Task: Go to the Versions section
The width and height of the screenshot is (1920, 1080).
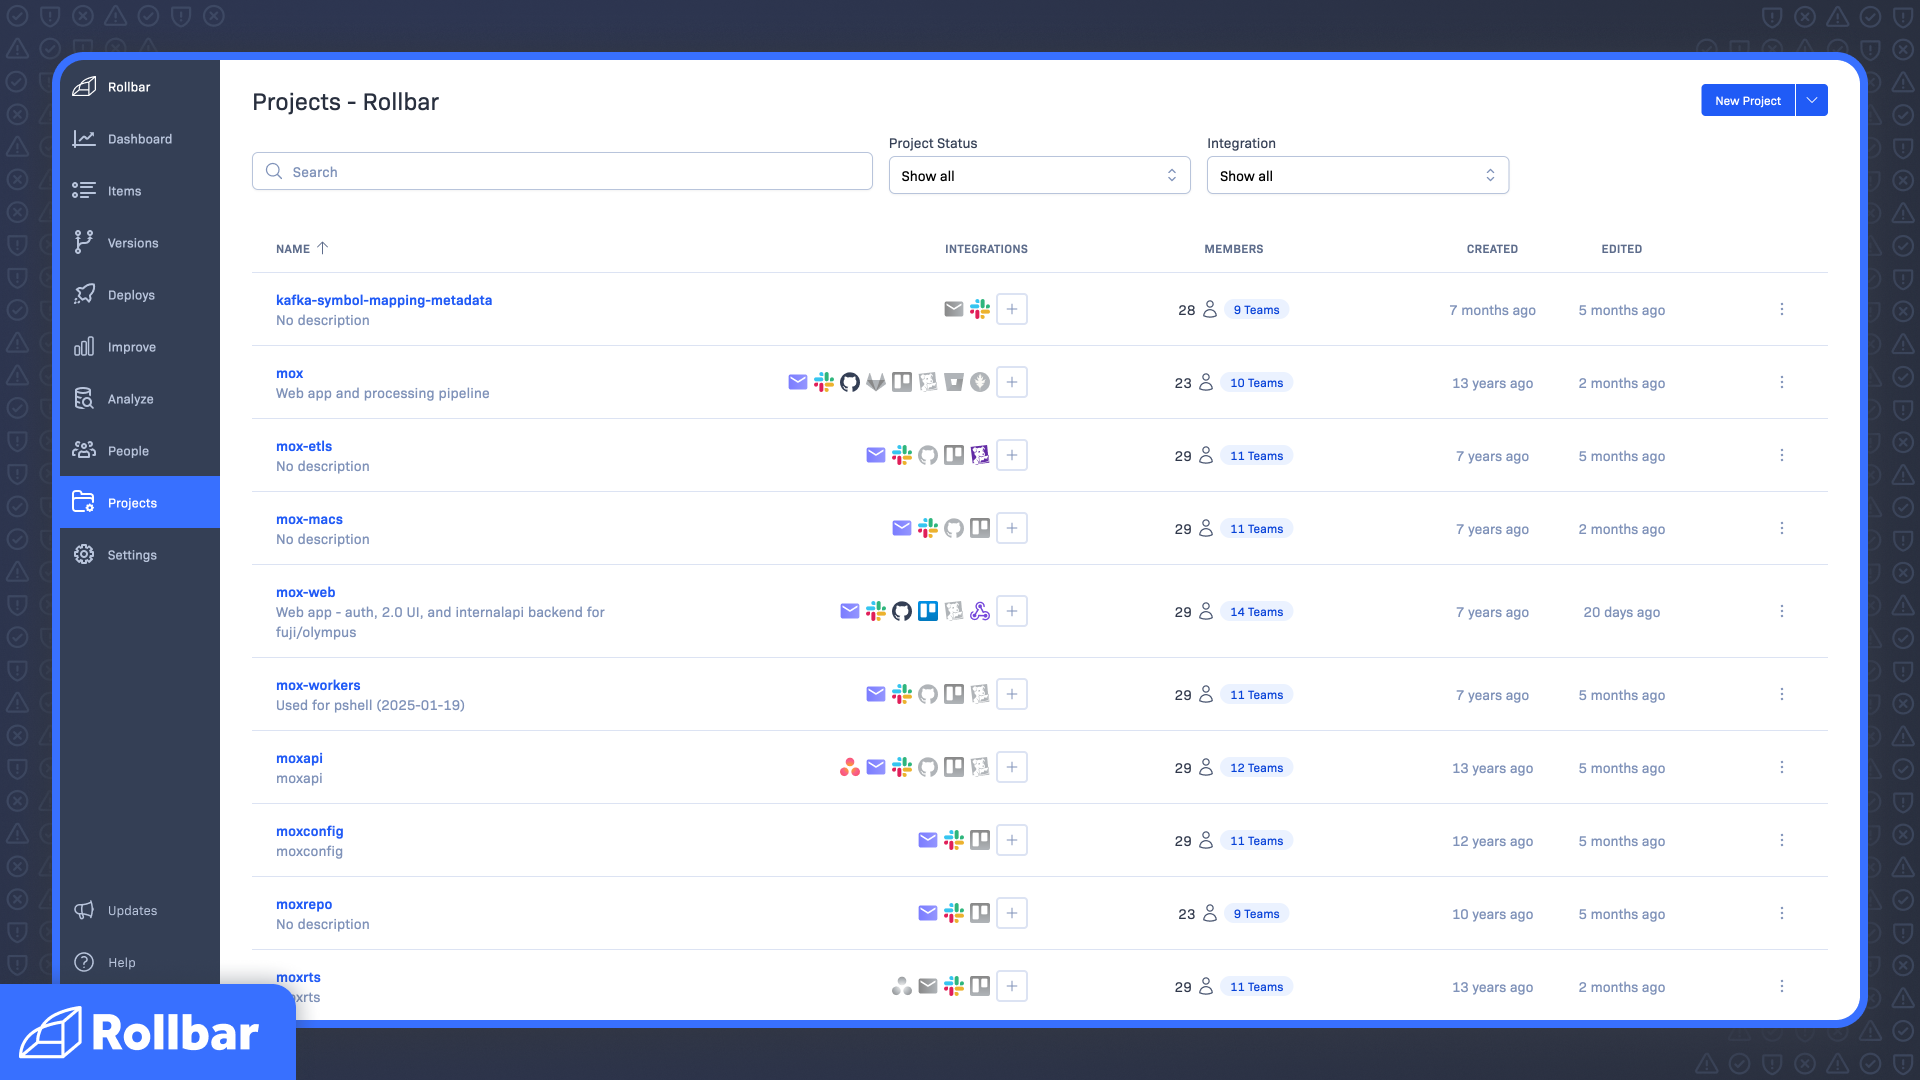Action: point(132,243)
